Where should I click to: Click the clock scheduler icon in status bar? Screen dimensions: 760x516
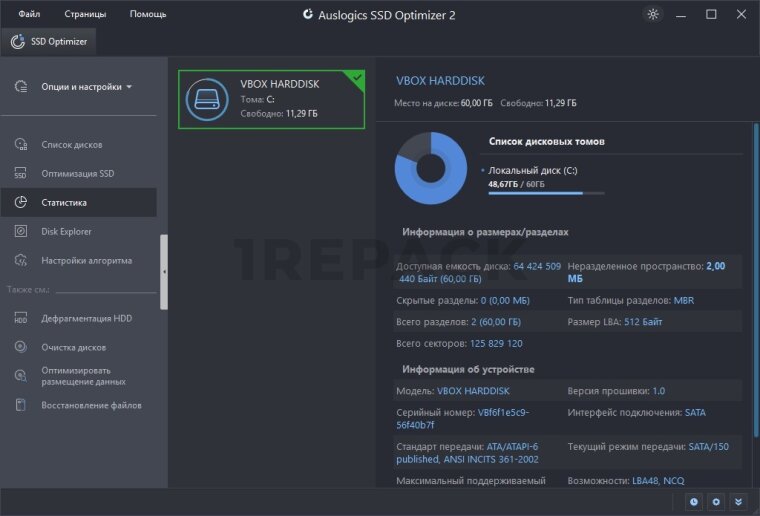[x=694, y=501]
